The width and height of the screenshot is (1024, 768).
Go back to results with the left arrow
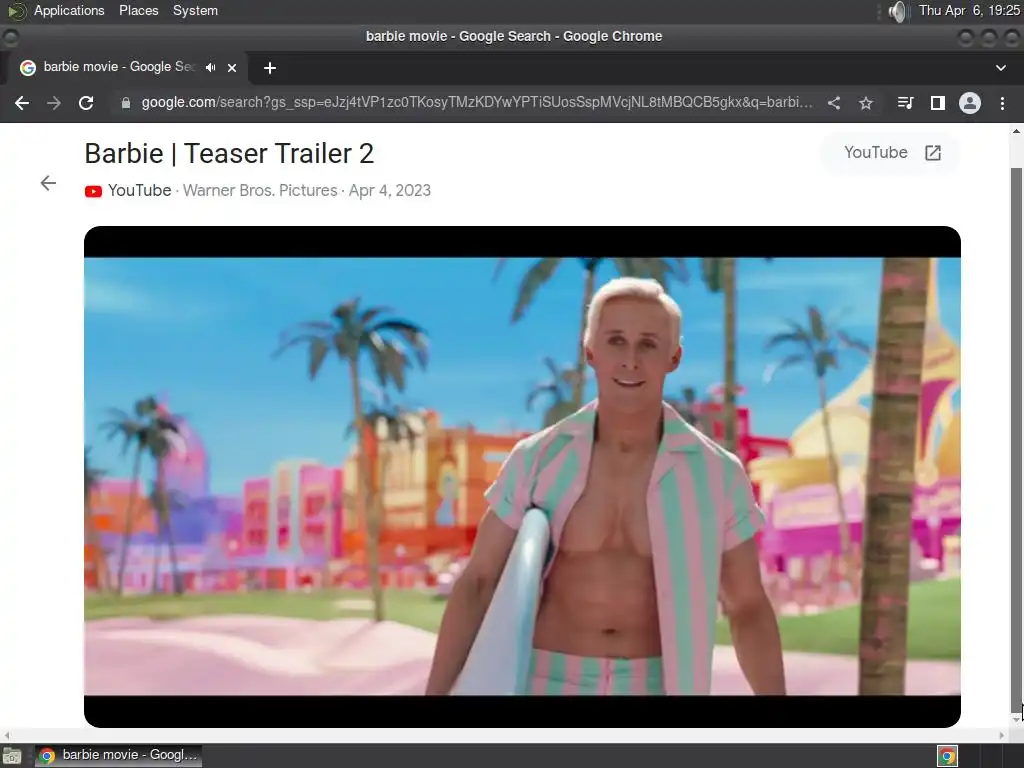coord(48,183)
